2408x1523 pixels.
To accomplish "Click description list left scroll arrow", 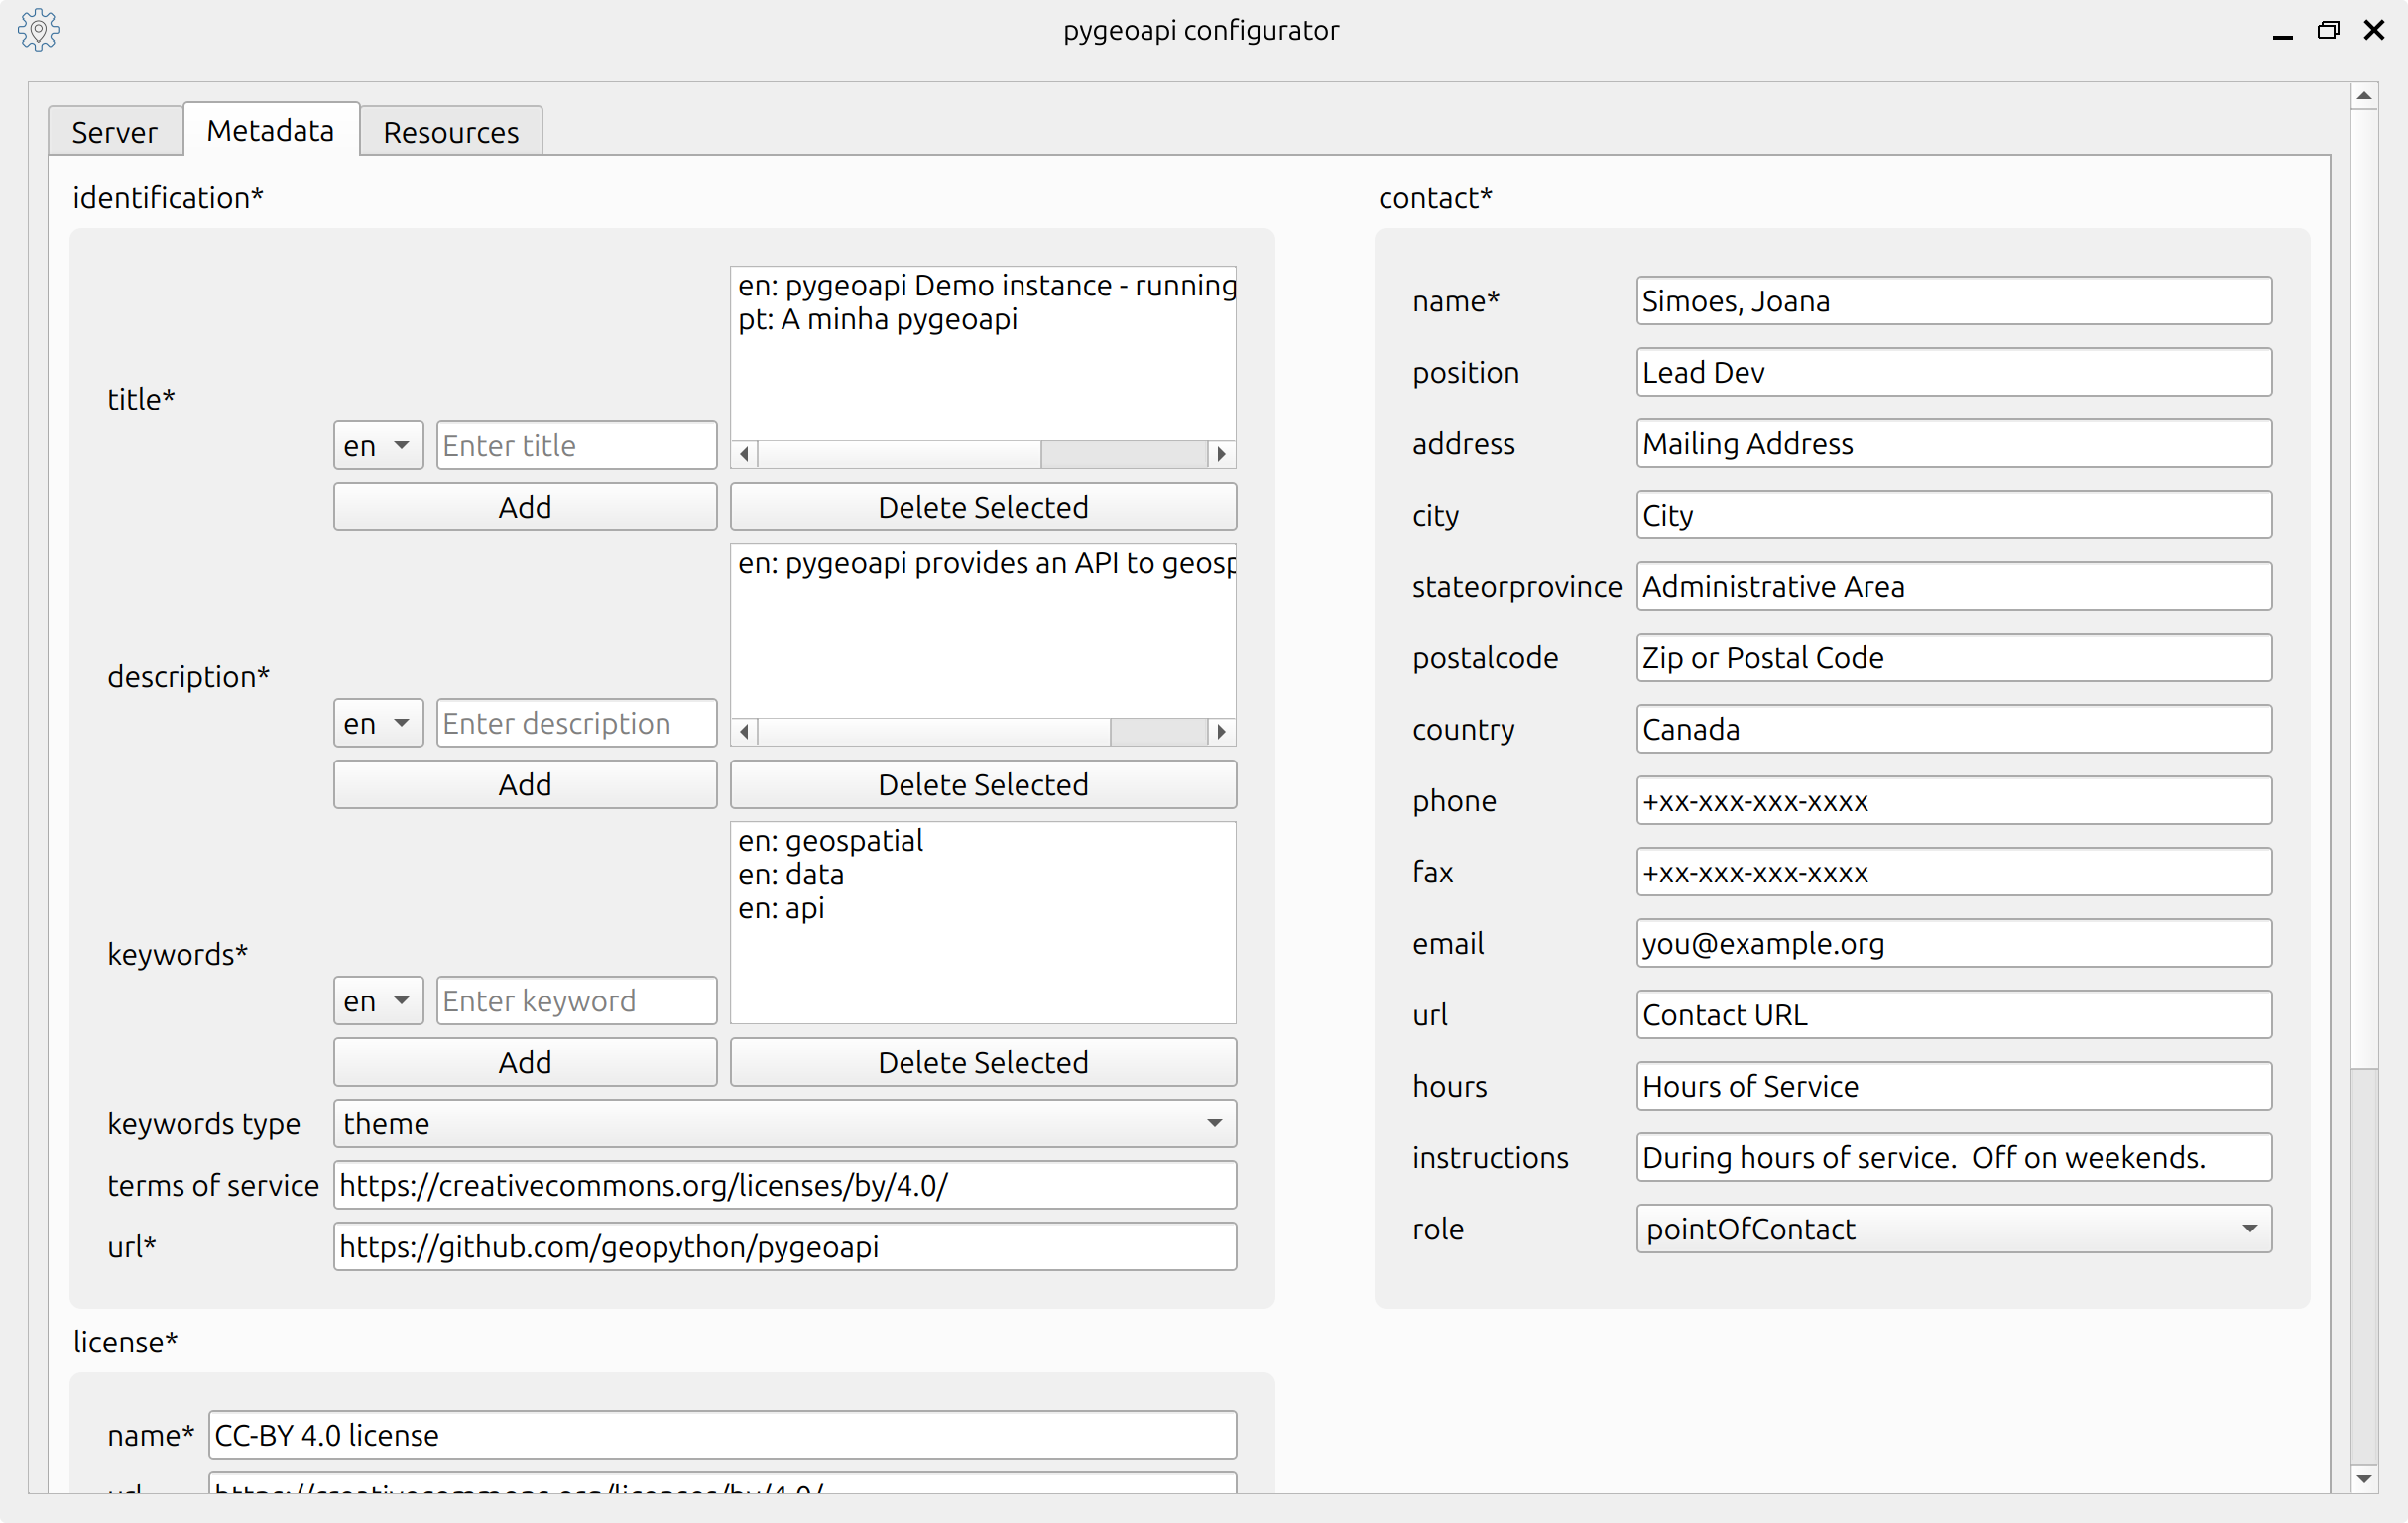I will 745,732.
